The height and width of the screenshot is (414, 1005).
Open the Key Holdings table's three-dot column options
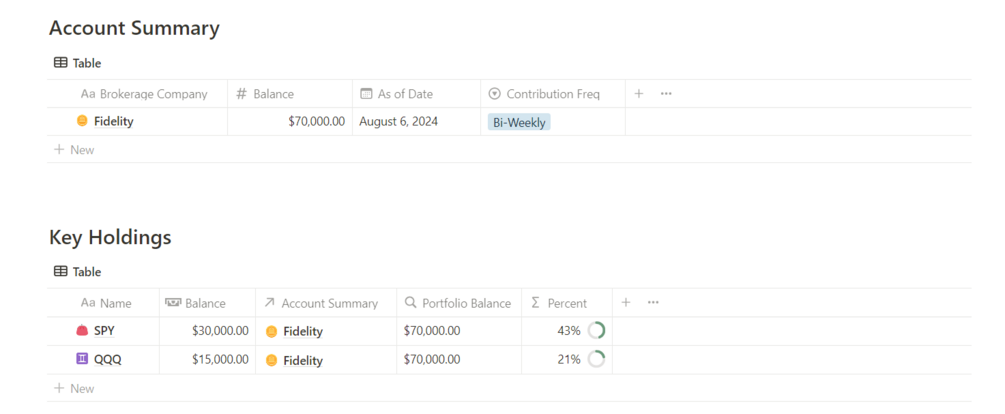coord(653,303)
